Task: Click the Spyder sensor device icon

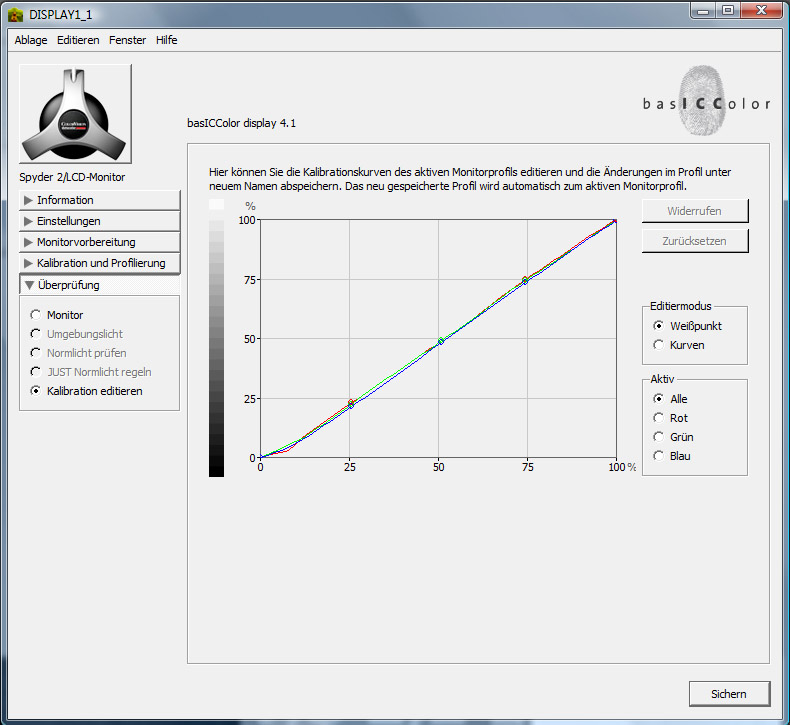Action: pyautogui.click(x=75, y=114)
